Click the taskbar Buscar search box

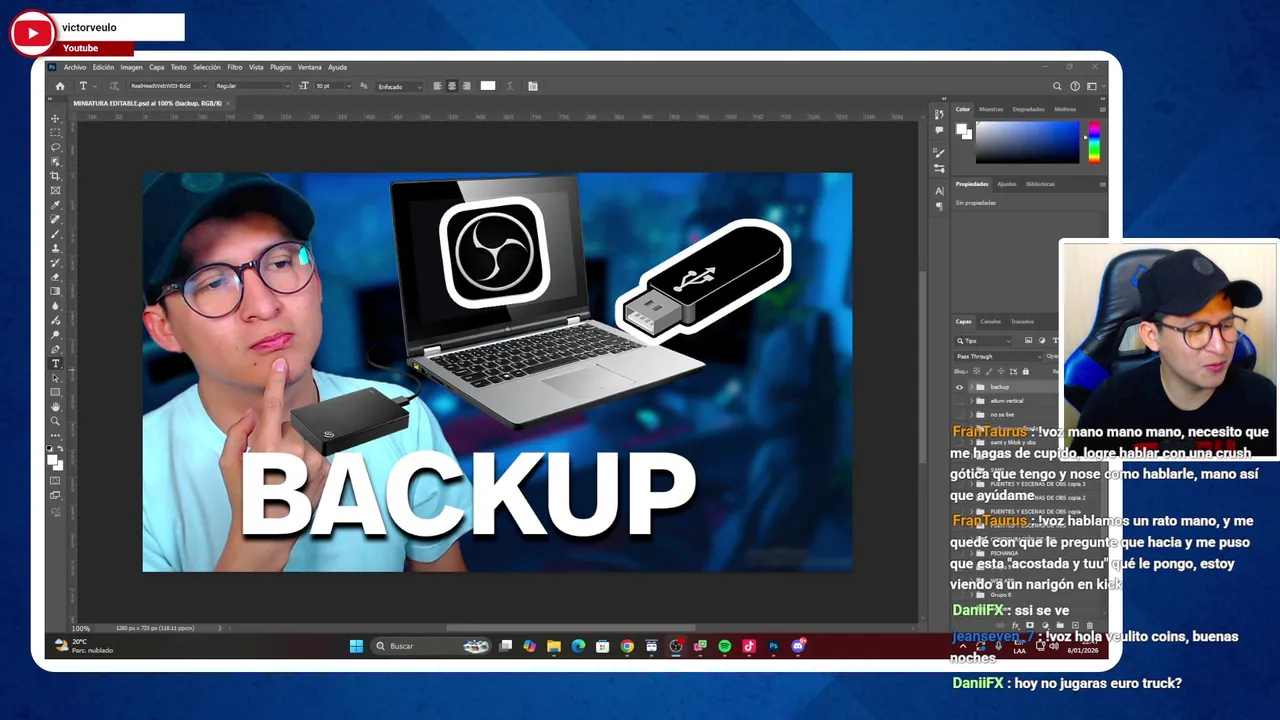tap(431, 646)
